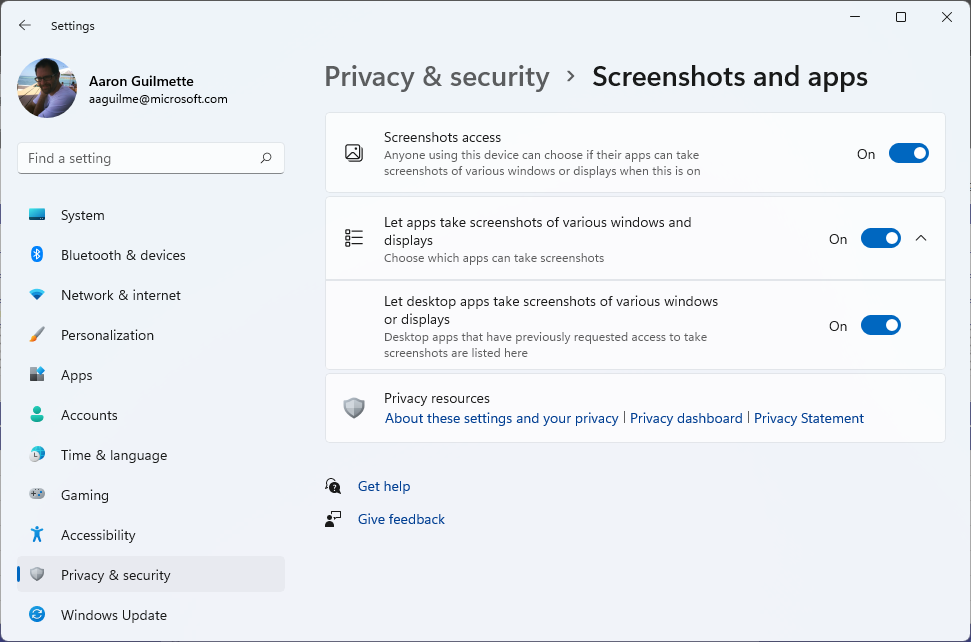Open the Apps settings category
This screenshot has height=642, width=971.
click(x=76, y=375)
